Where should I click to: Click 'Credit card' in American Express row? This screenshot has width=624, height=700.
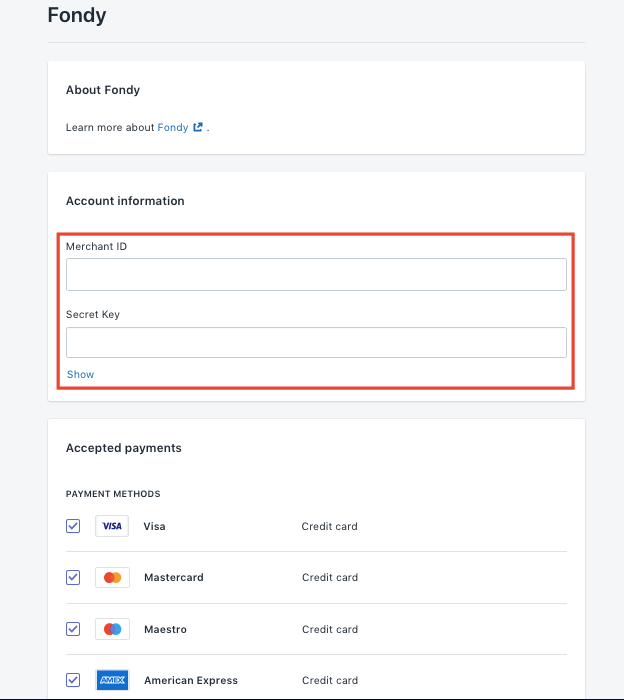coord(330,680)
